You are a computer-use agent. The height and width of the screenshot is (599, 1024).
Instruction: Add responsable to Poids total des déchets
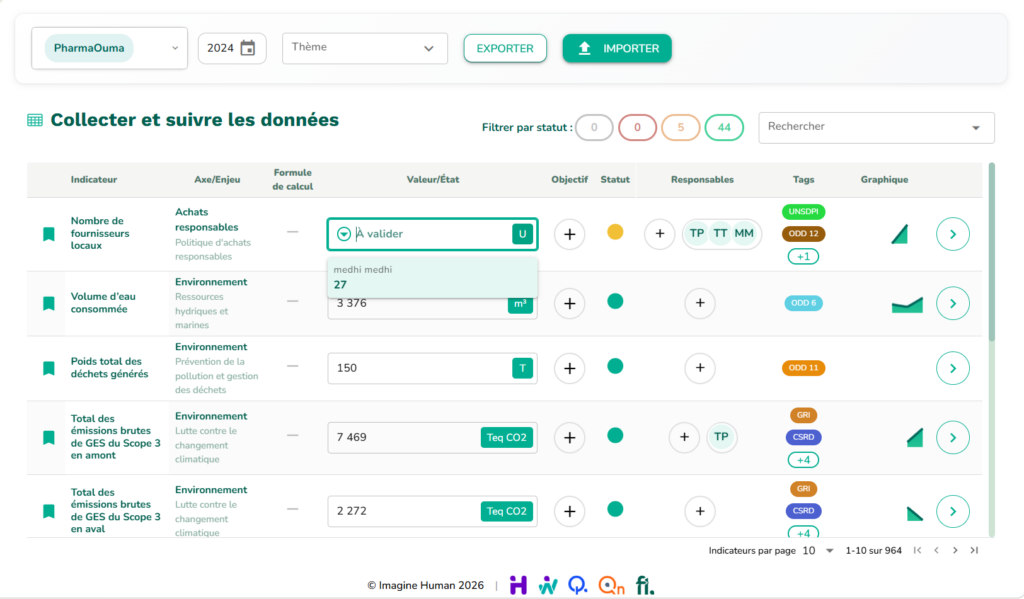click(700, 368)
